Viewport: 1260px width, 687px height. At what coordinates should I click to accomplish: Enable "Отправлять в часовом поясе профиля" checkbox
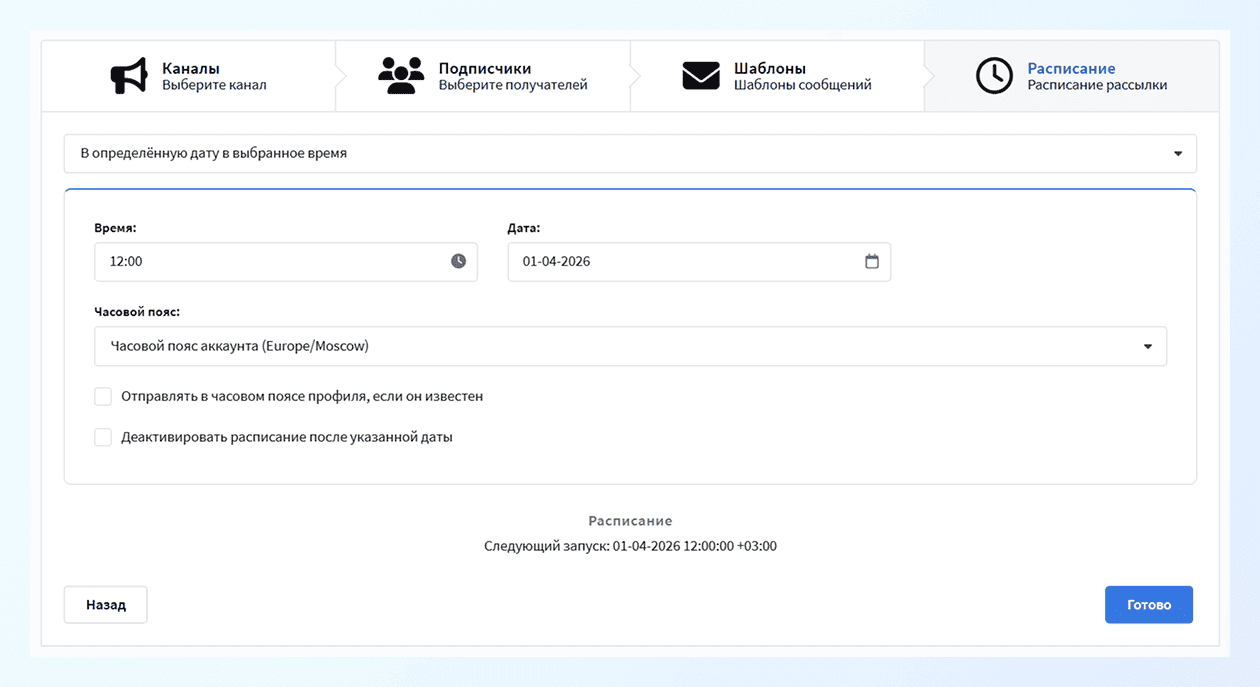[103, 397]
